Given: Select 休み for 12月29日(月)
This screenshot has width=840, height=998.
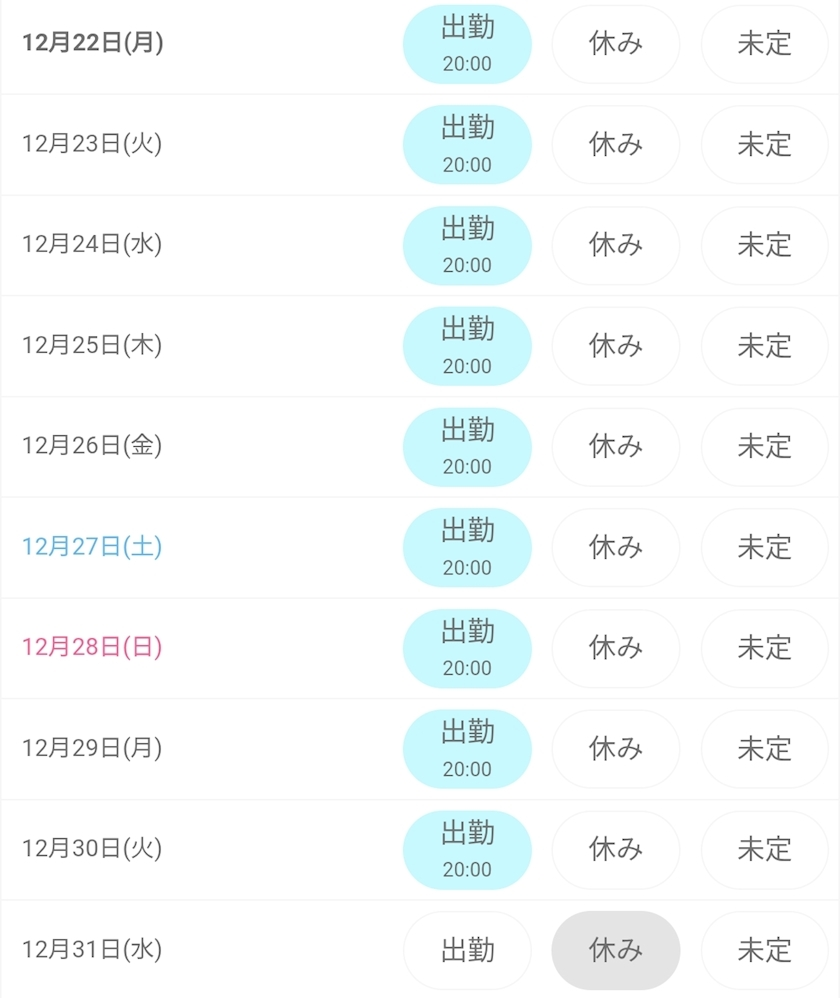Looking at the screenshot, I should click(x=616, y=749).
